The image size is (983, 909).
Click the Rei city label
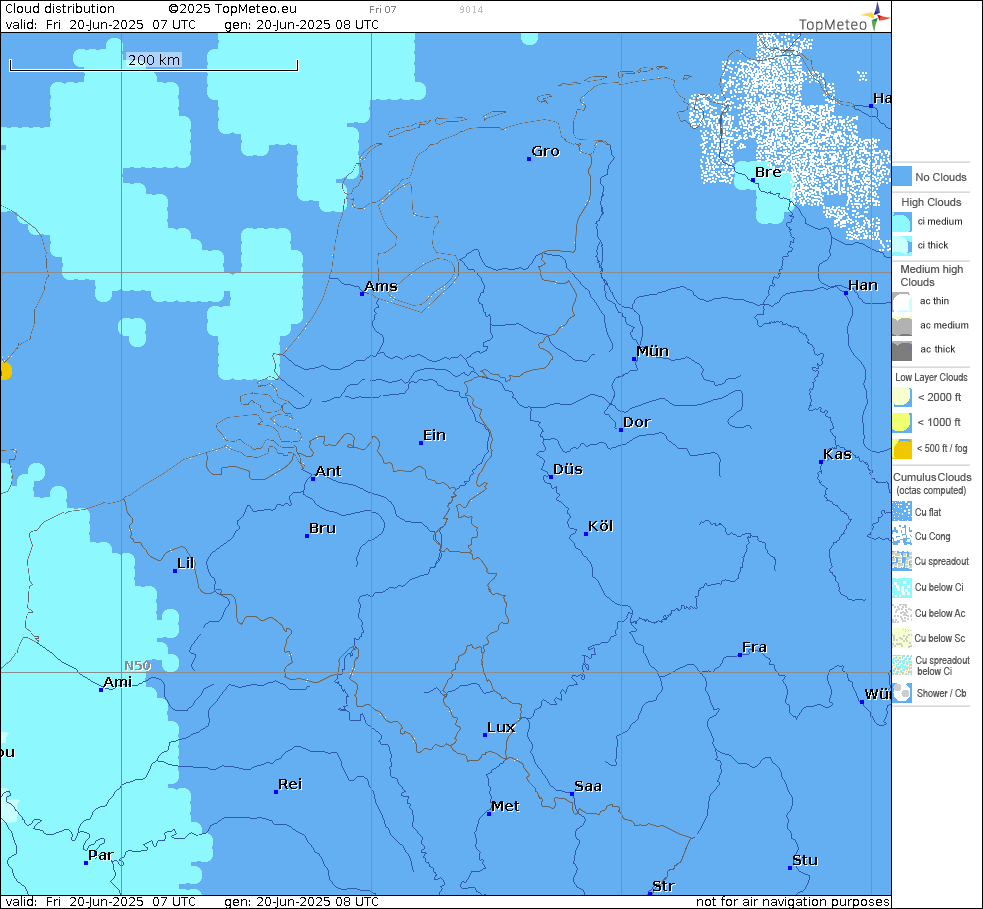[290, 784]
